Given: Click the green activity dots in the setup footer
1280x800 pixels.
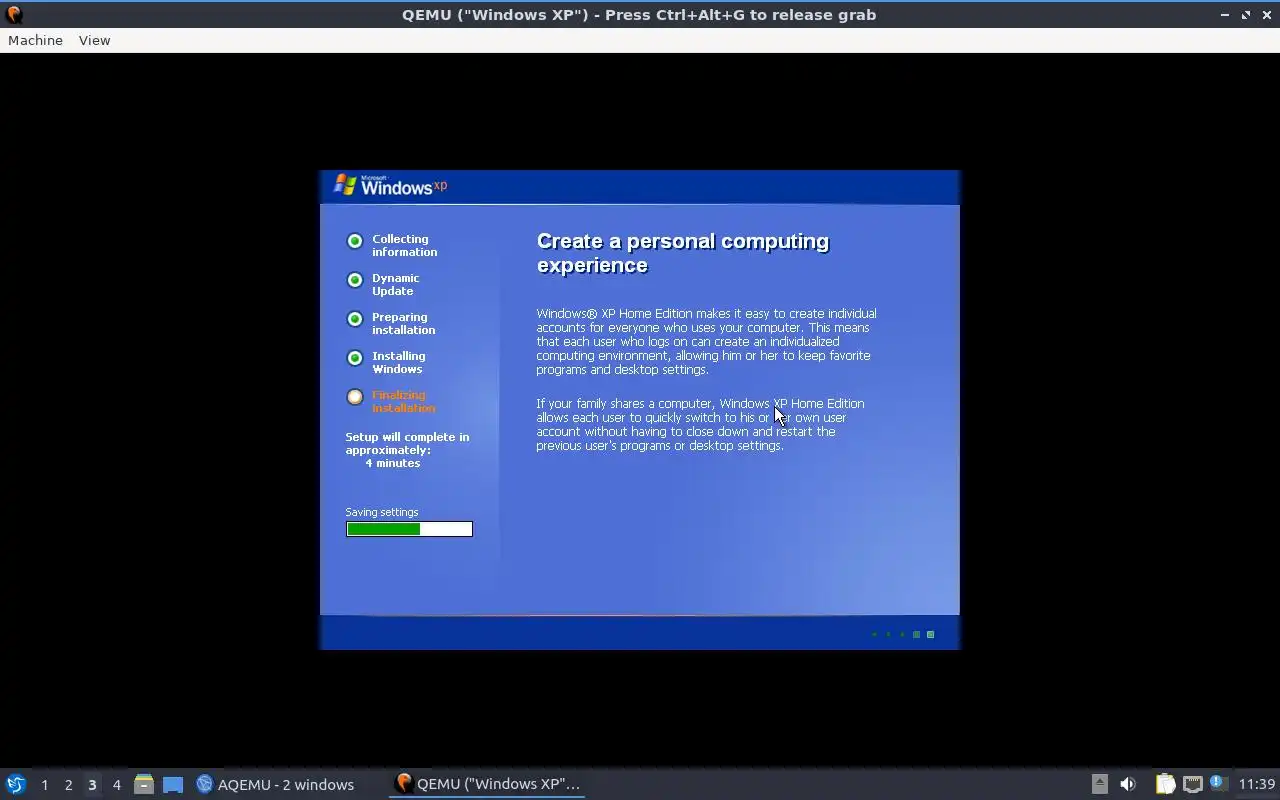Looking at the screenshot, I should 903,634.
